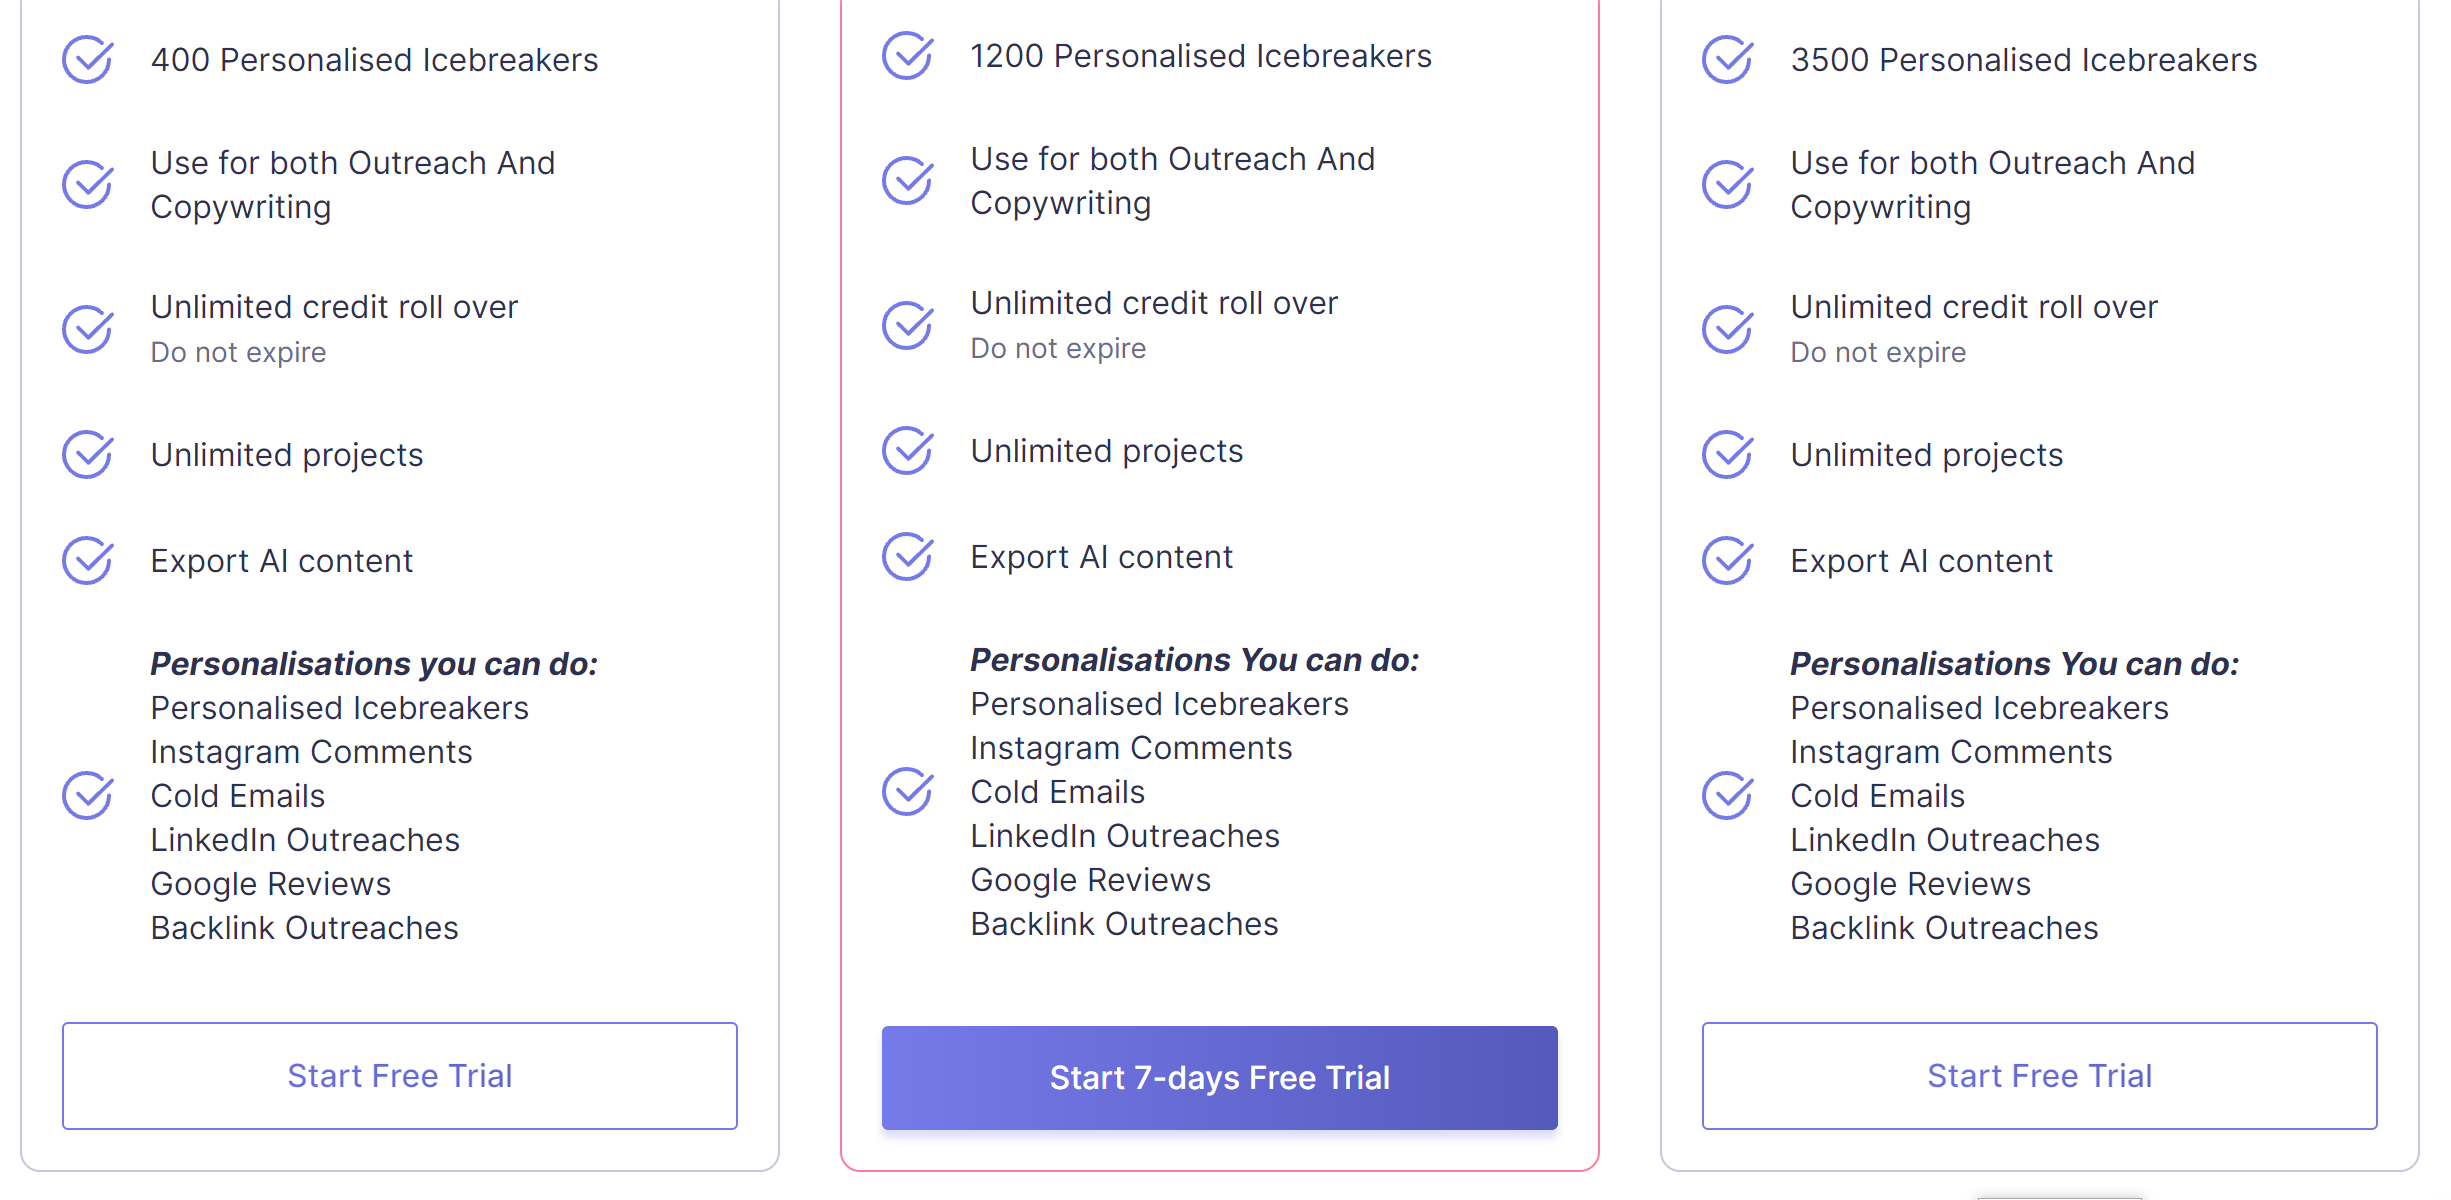Click checkmark icon beside 3500 Personalised Icebreakers
The image size is (2451, 1200).
(1728, 60)
